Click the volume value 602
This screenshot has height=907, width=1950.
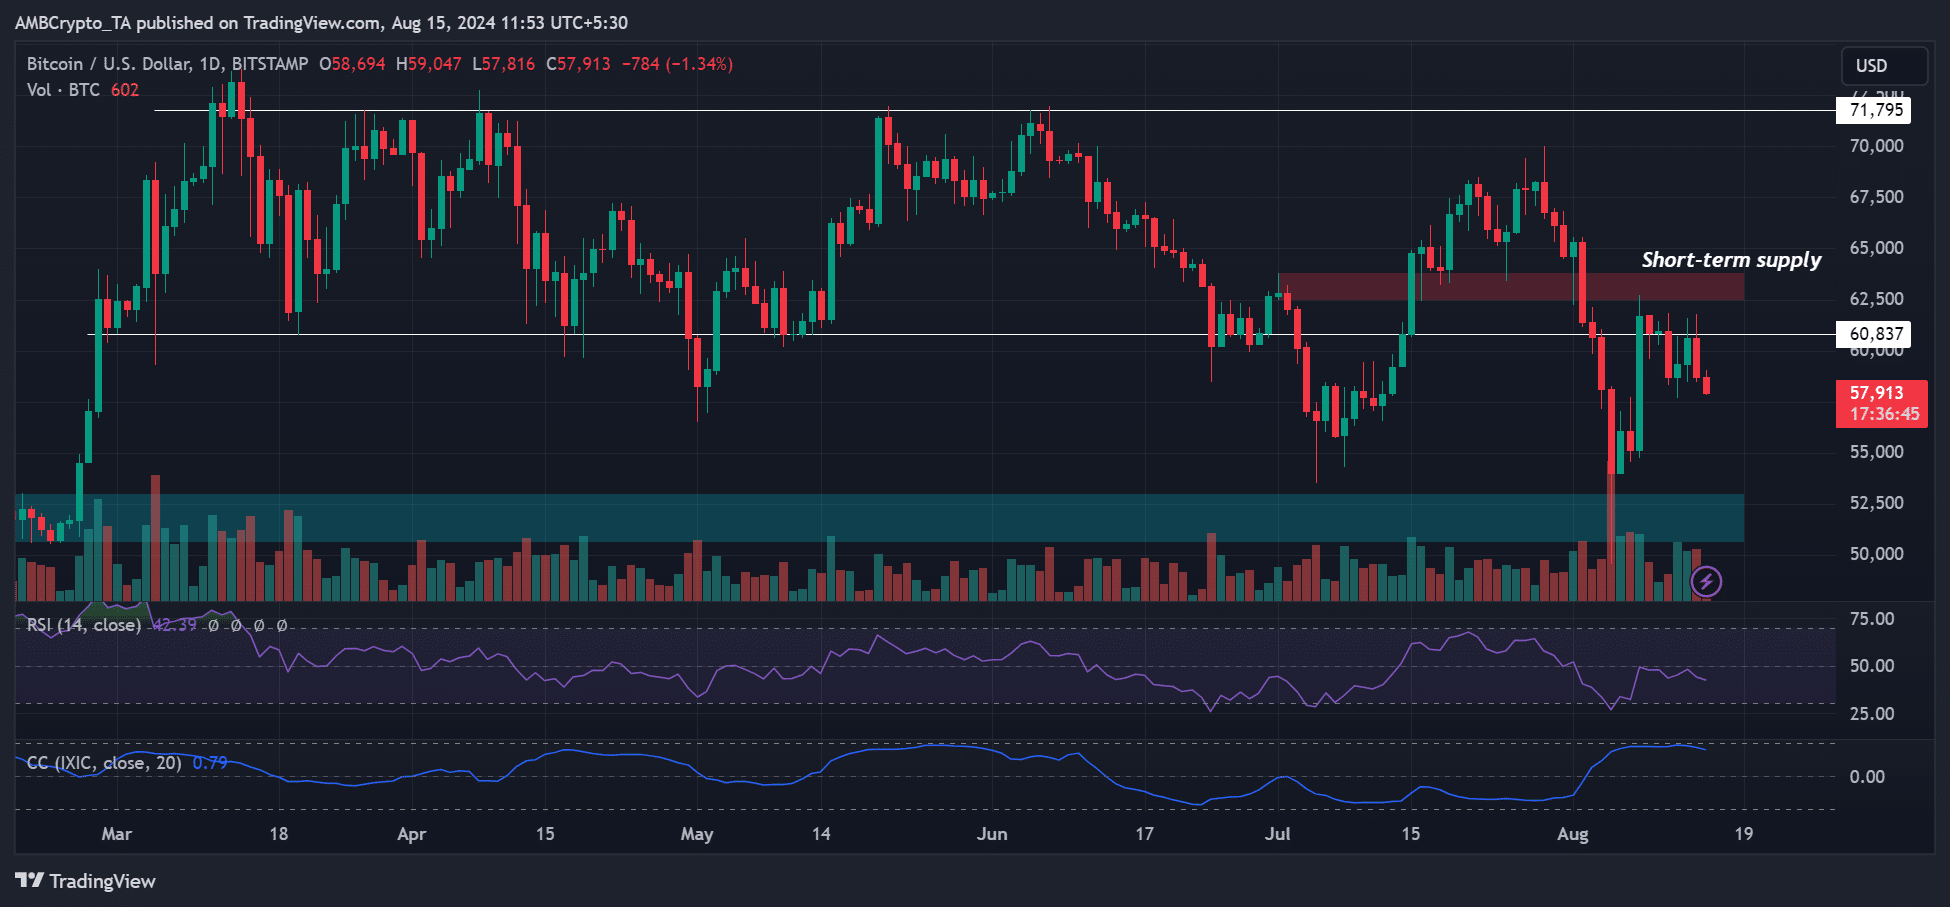click(x=125, y=90)
